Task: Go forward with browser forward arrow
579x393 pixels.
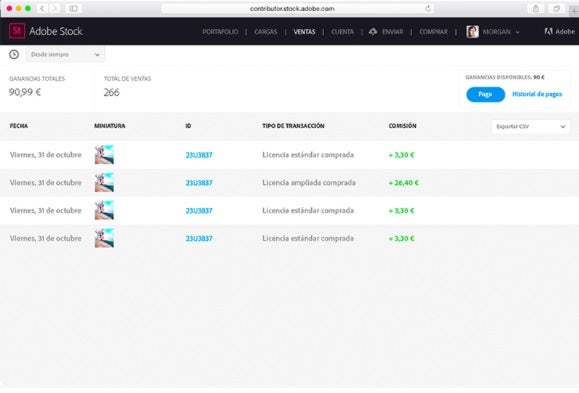Action: point(54,8)
